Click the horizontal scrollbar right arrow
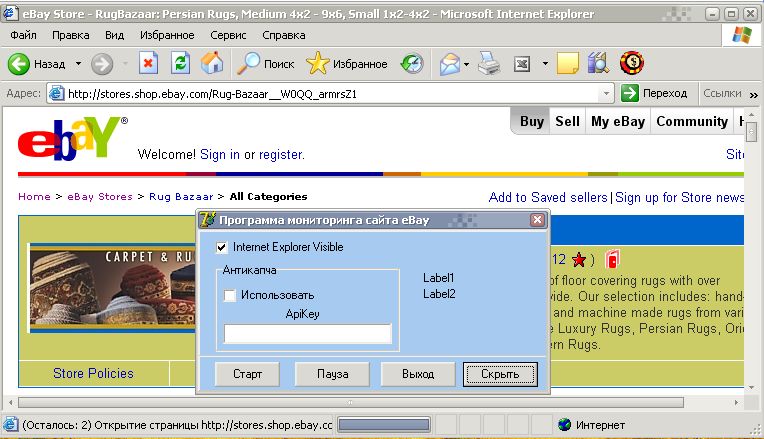764x439 pixels. (736, 402)
